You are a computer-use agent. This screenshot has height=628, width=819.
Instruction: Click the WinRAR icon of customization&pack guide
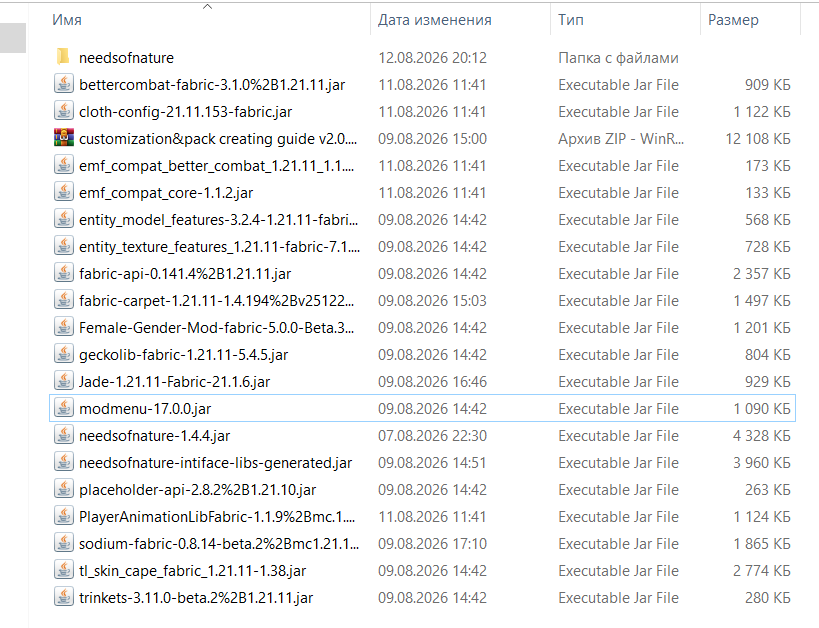[x=64, y=138]
